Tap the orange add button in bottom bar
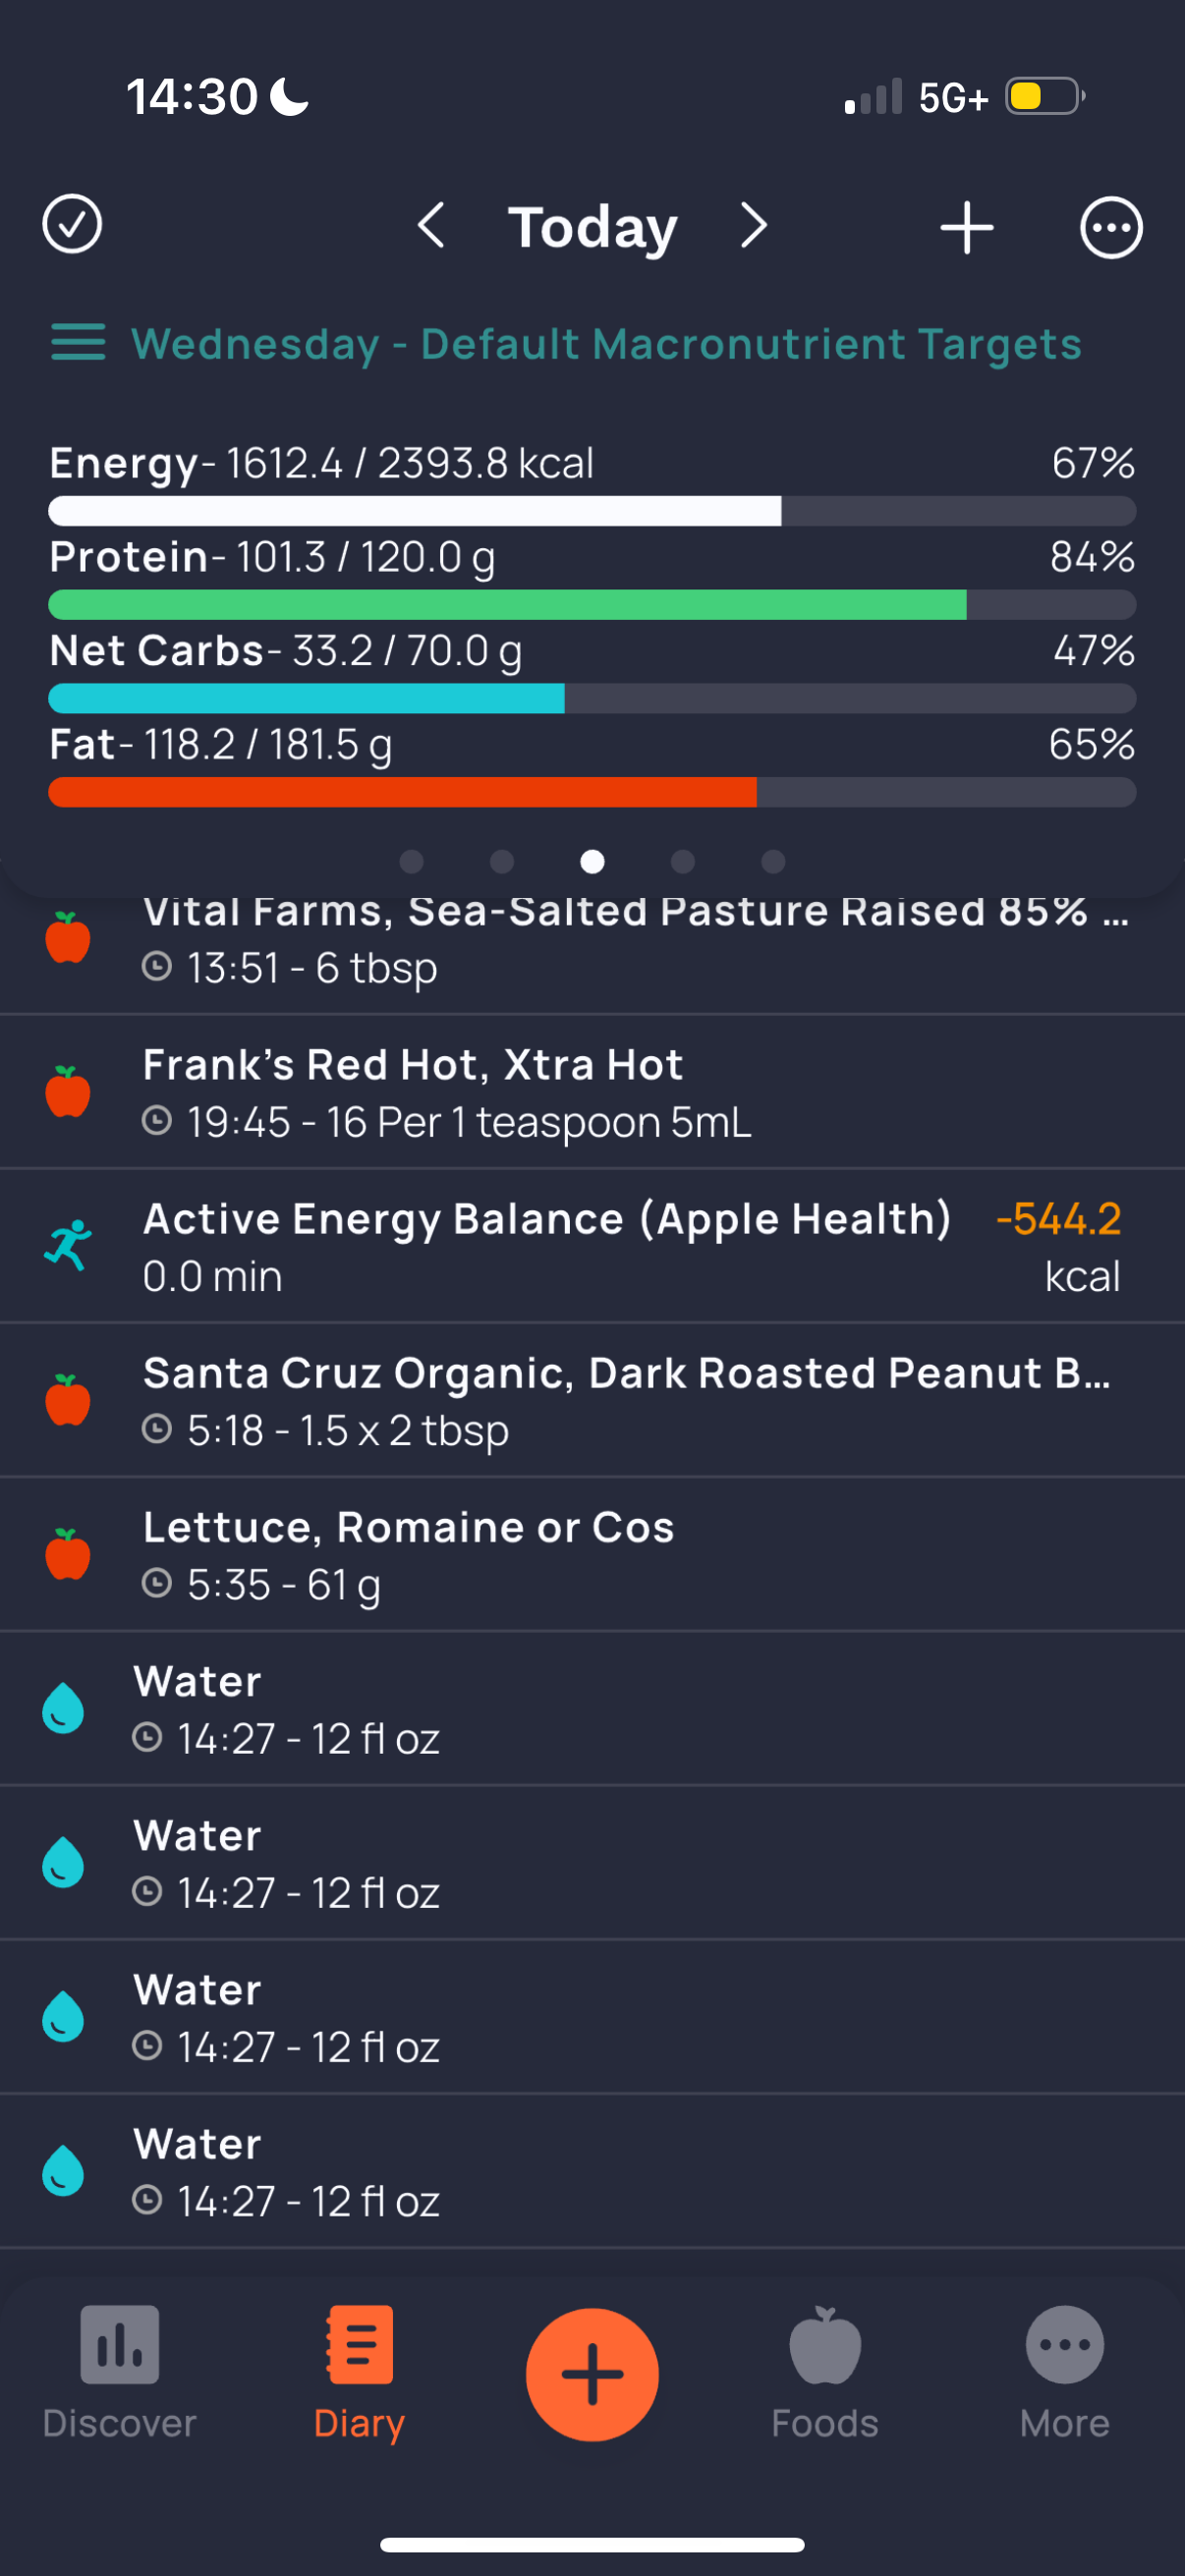This screenshot has height=2576, width=1185. pyautogui.click(x=592, y=2375)
